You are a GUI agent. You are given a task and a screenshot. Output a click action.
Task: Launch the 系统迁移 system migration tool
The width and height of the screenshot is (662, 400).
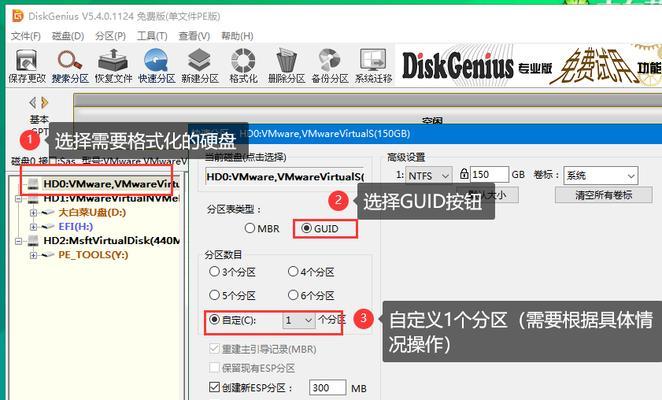click(373, 65)
